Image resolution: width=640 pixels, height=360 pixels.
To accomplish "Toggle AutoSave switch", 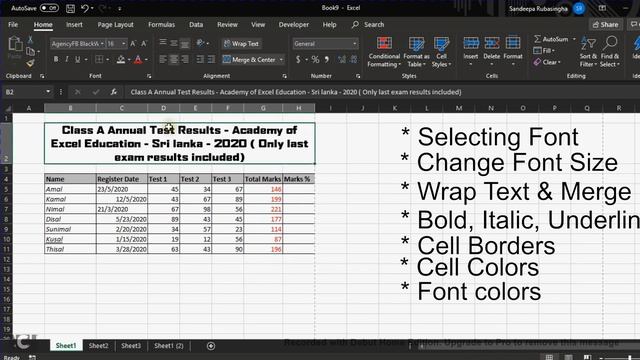I will tap(49, 8).
